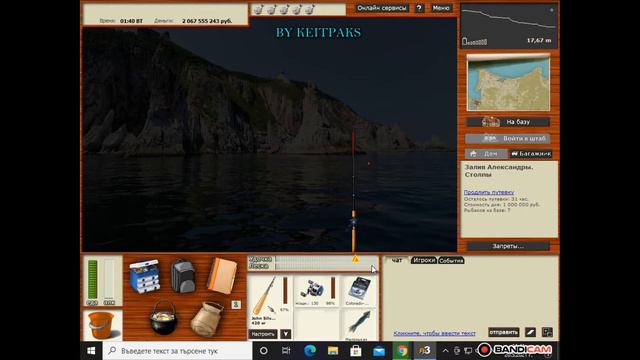
Task: Select the fishing line package slot
Action: (358, 291)
